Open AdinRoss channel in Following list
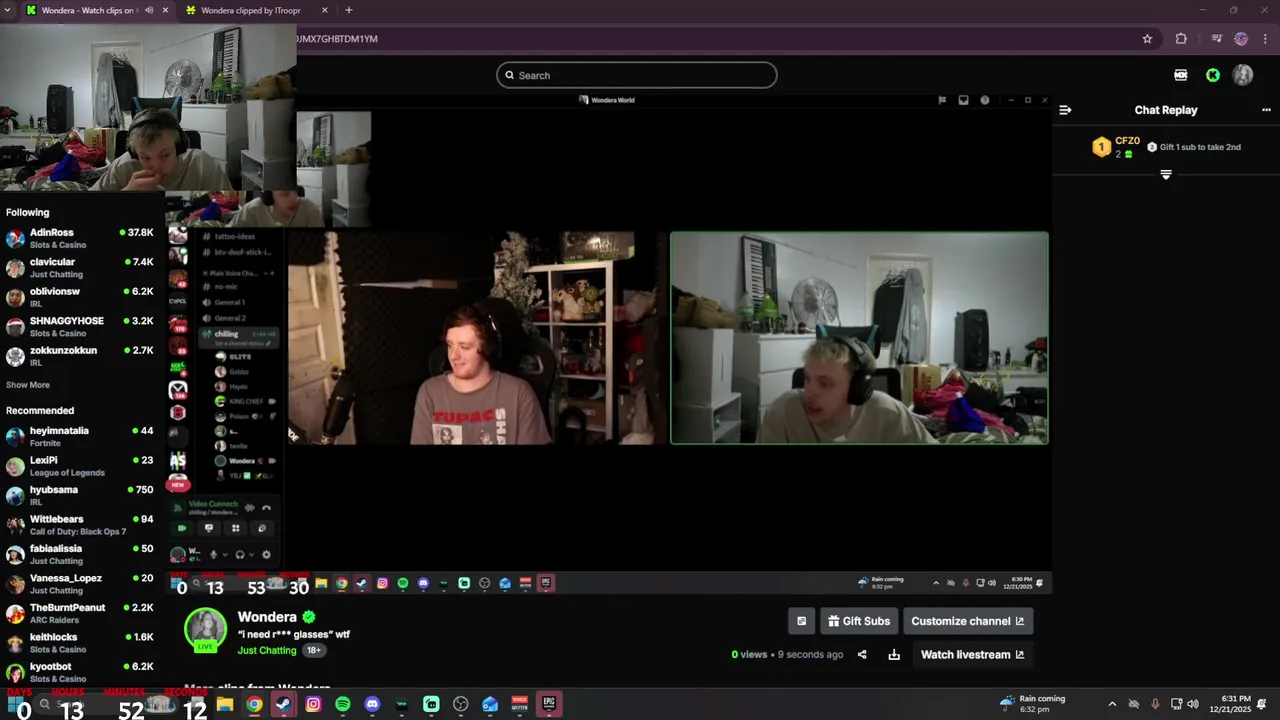The width and height of the screenshot is (1280, 720). point(80,238)
